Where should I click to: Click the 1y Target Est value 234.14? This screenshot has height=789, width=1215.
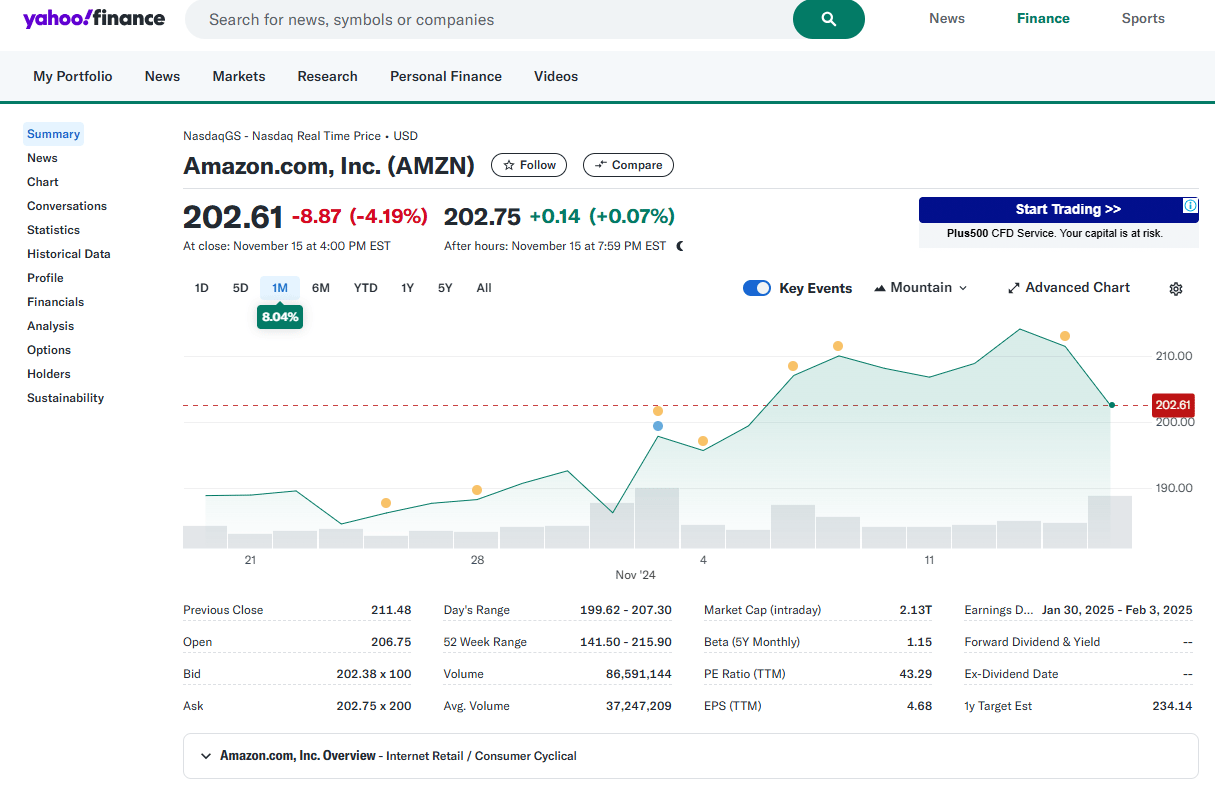coord(1172,706)
